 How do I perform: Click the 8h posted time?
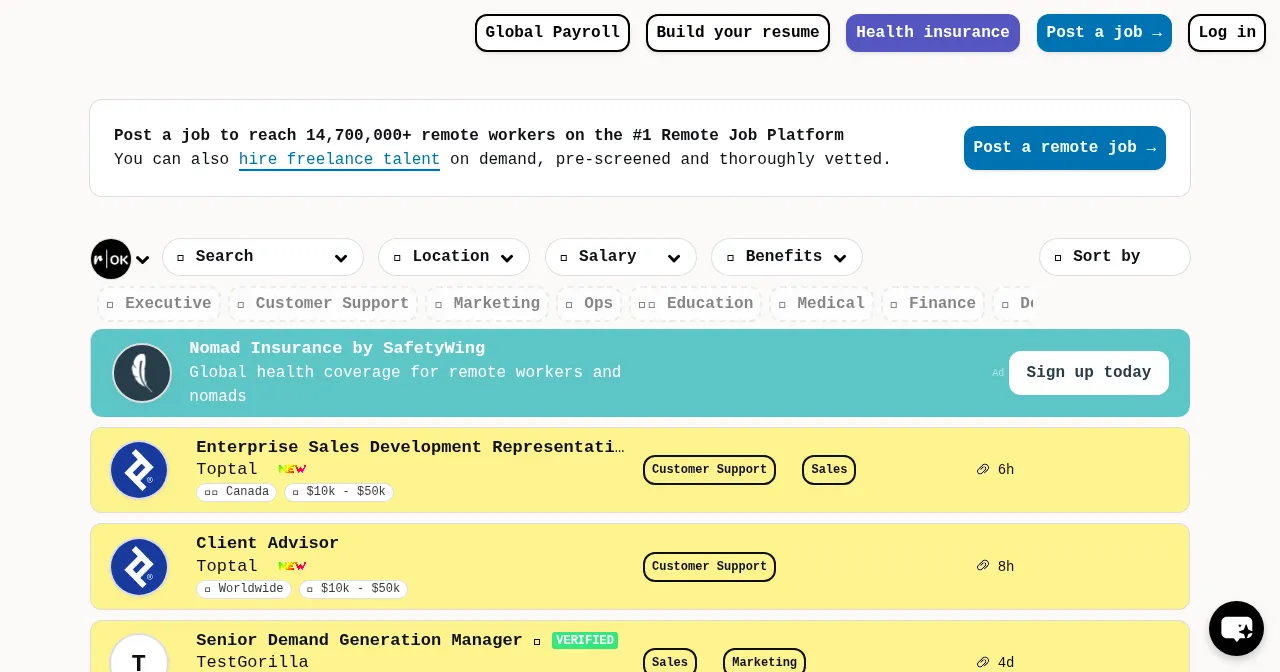(1006, 567)
